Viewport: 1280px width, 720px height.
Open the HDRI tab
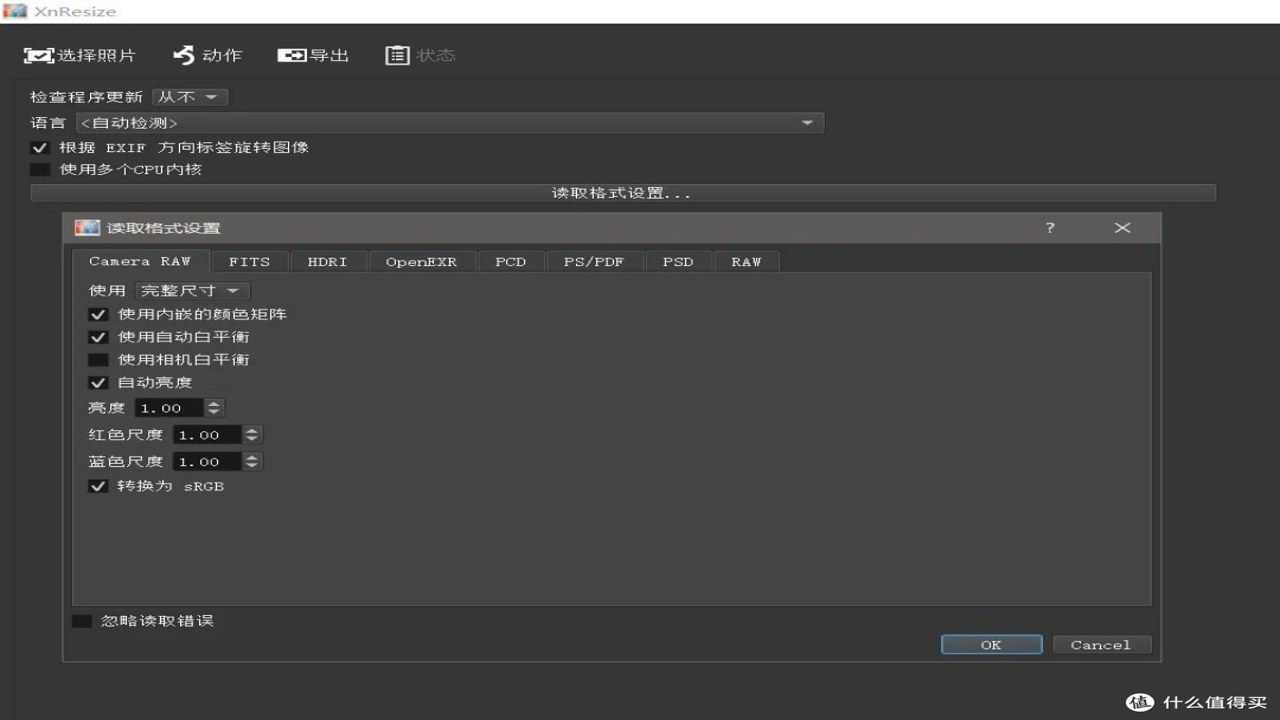328,262
